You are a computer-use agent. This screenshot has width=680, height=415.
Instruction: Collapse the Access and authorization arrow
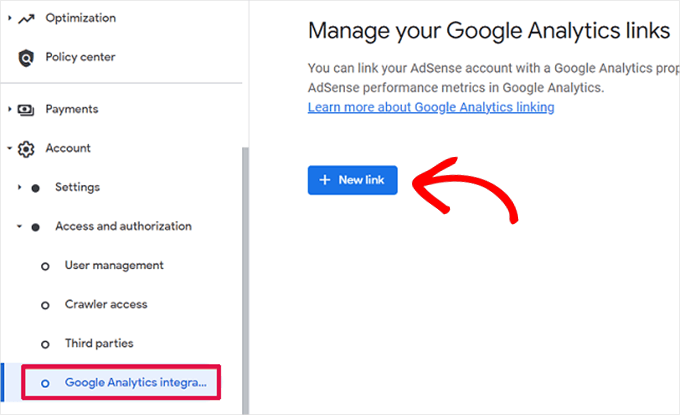[19, 226]
